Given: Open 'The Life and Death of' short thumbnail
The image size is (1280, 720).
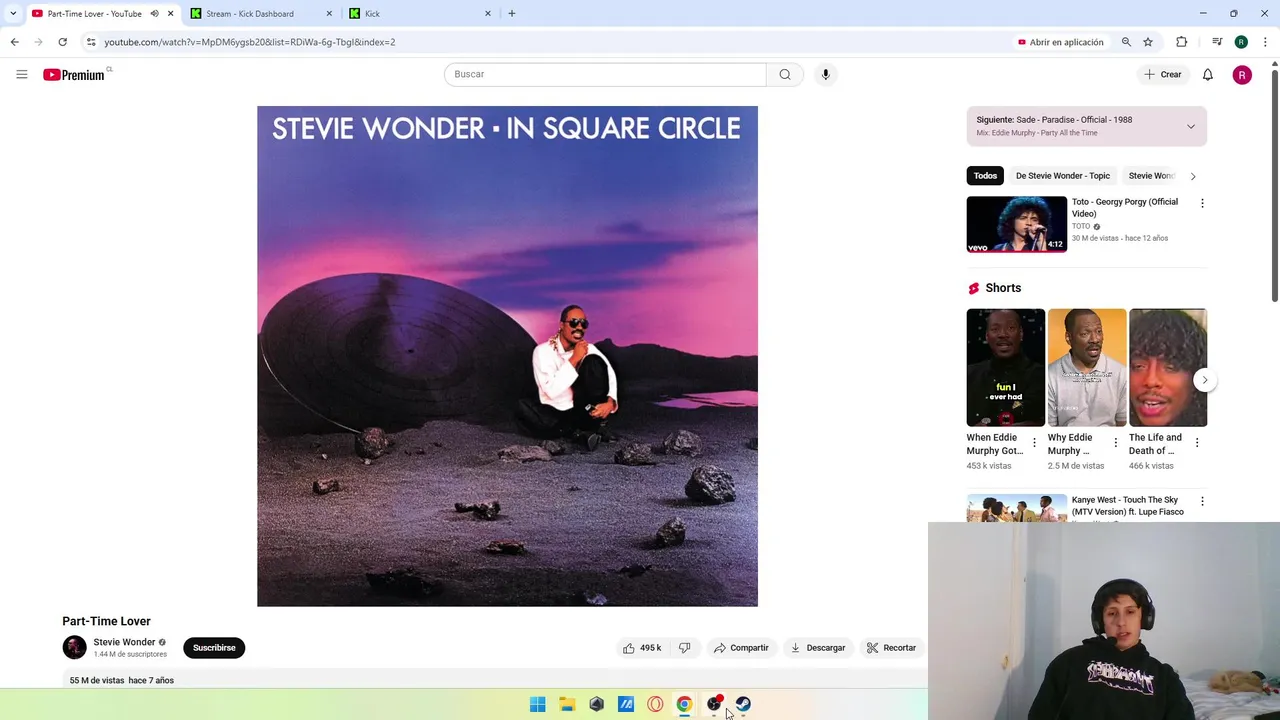Looking at the screenshot, I should pos(1168,368).
